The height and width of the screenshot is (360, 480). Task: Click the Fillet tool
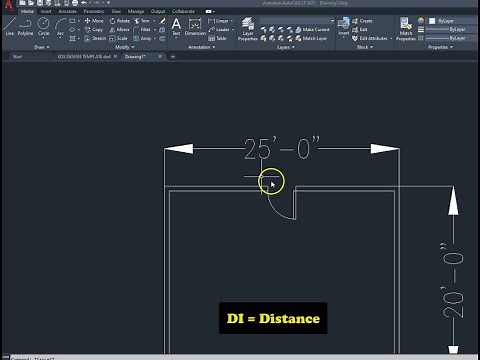[142, 30]
